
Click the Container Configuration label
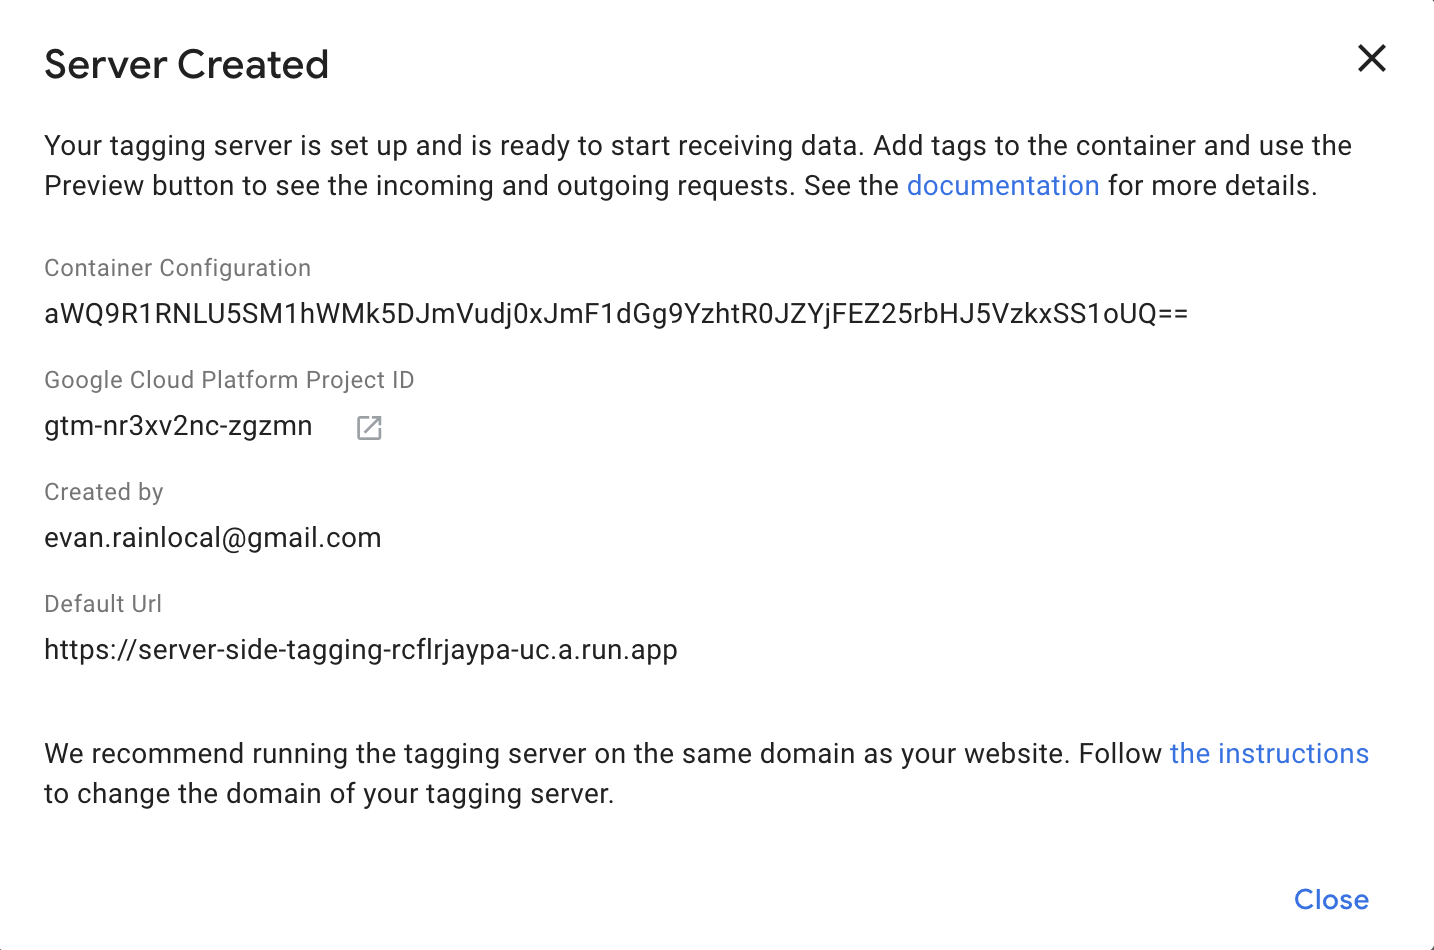click(177, 268)
